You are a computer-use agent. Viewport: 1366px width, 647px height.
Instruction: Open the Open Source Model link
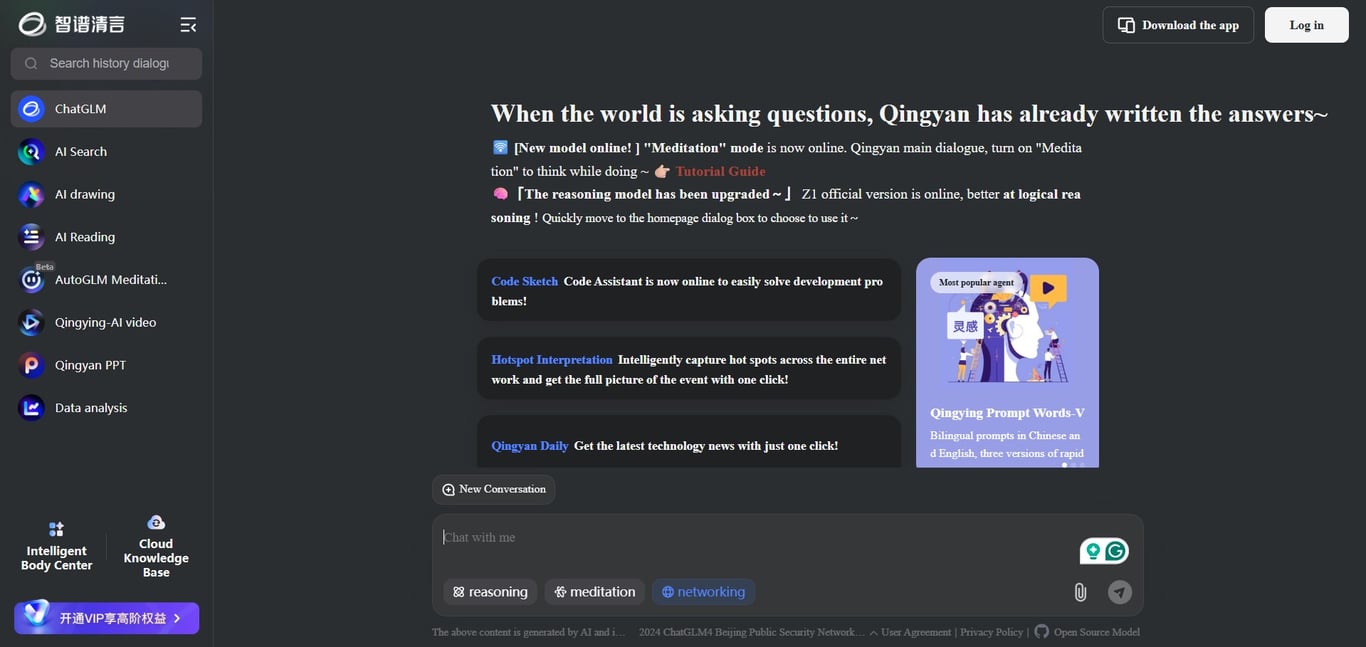coord(1096,632)
